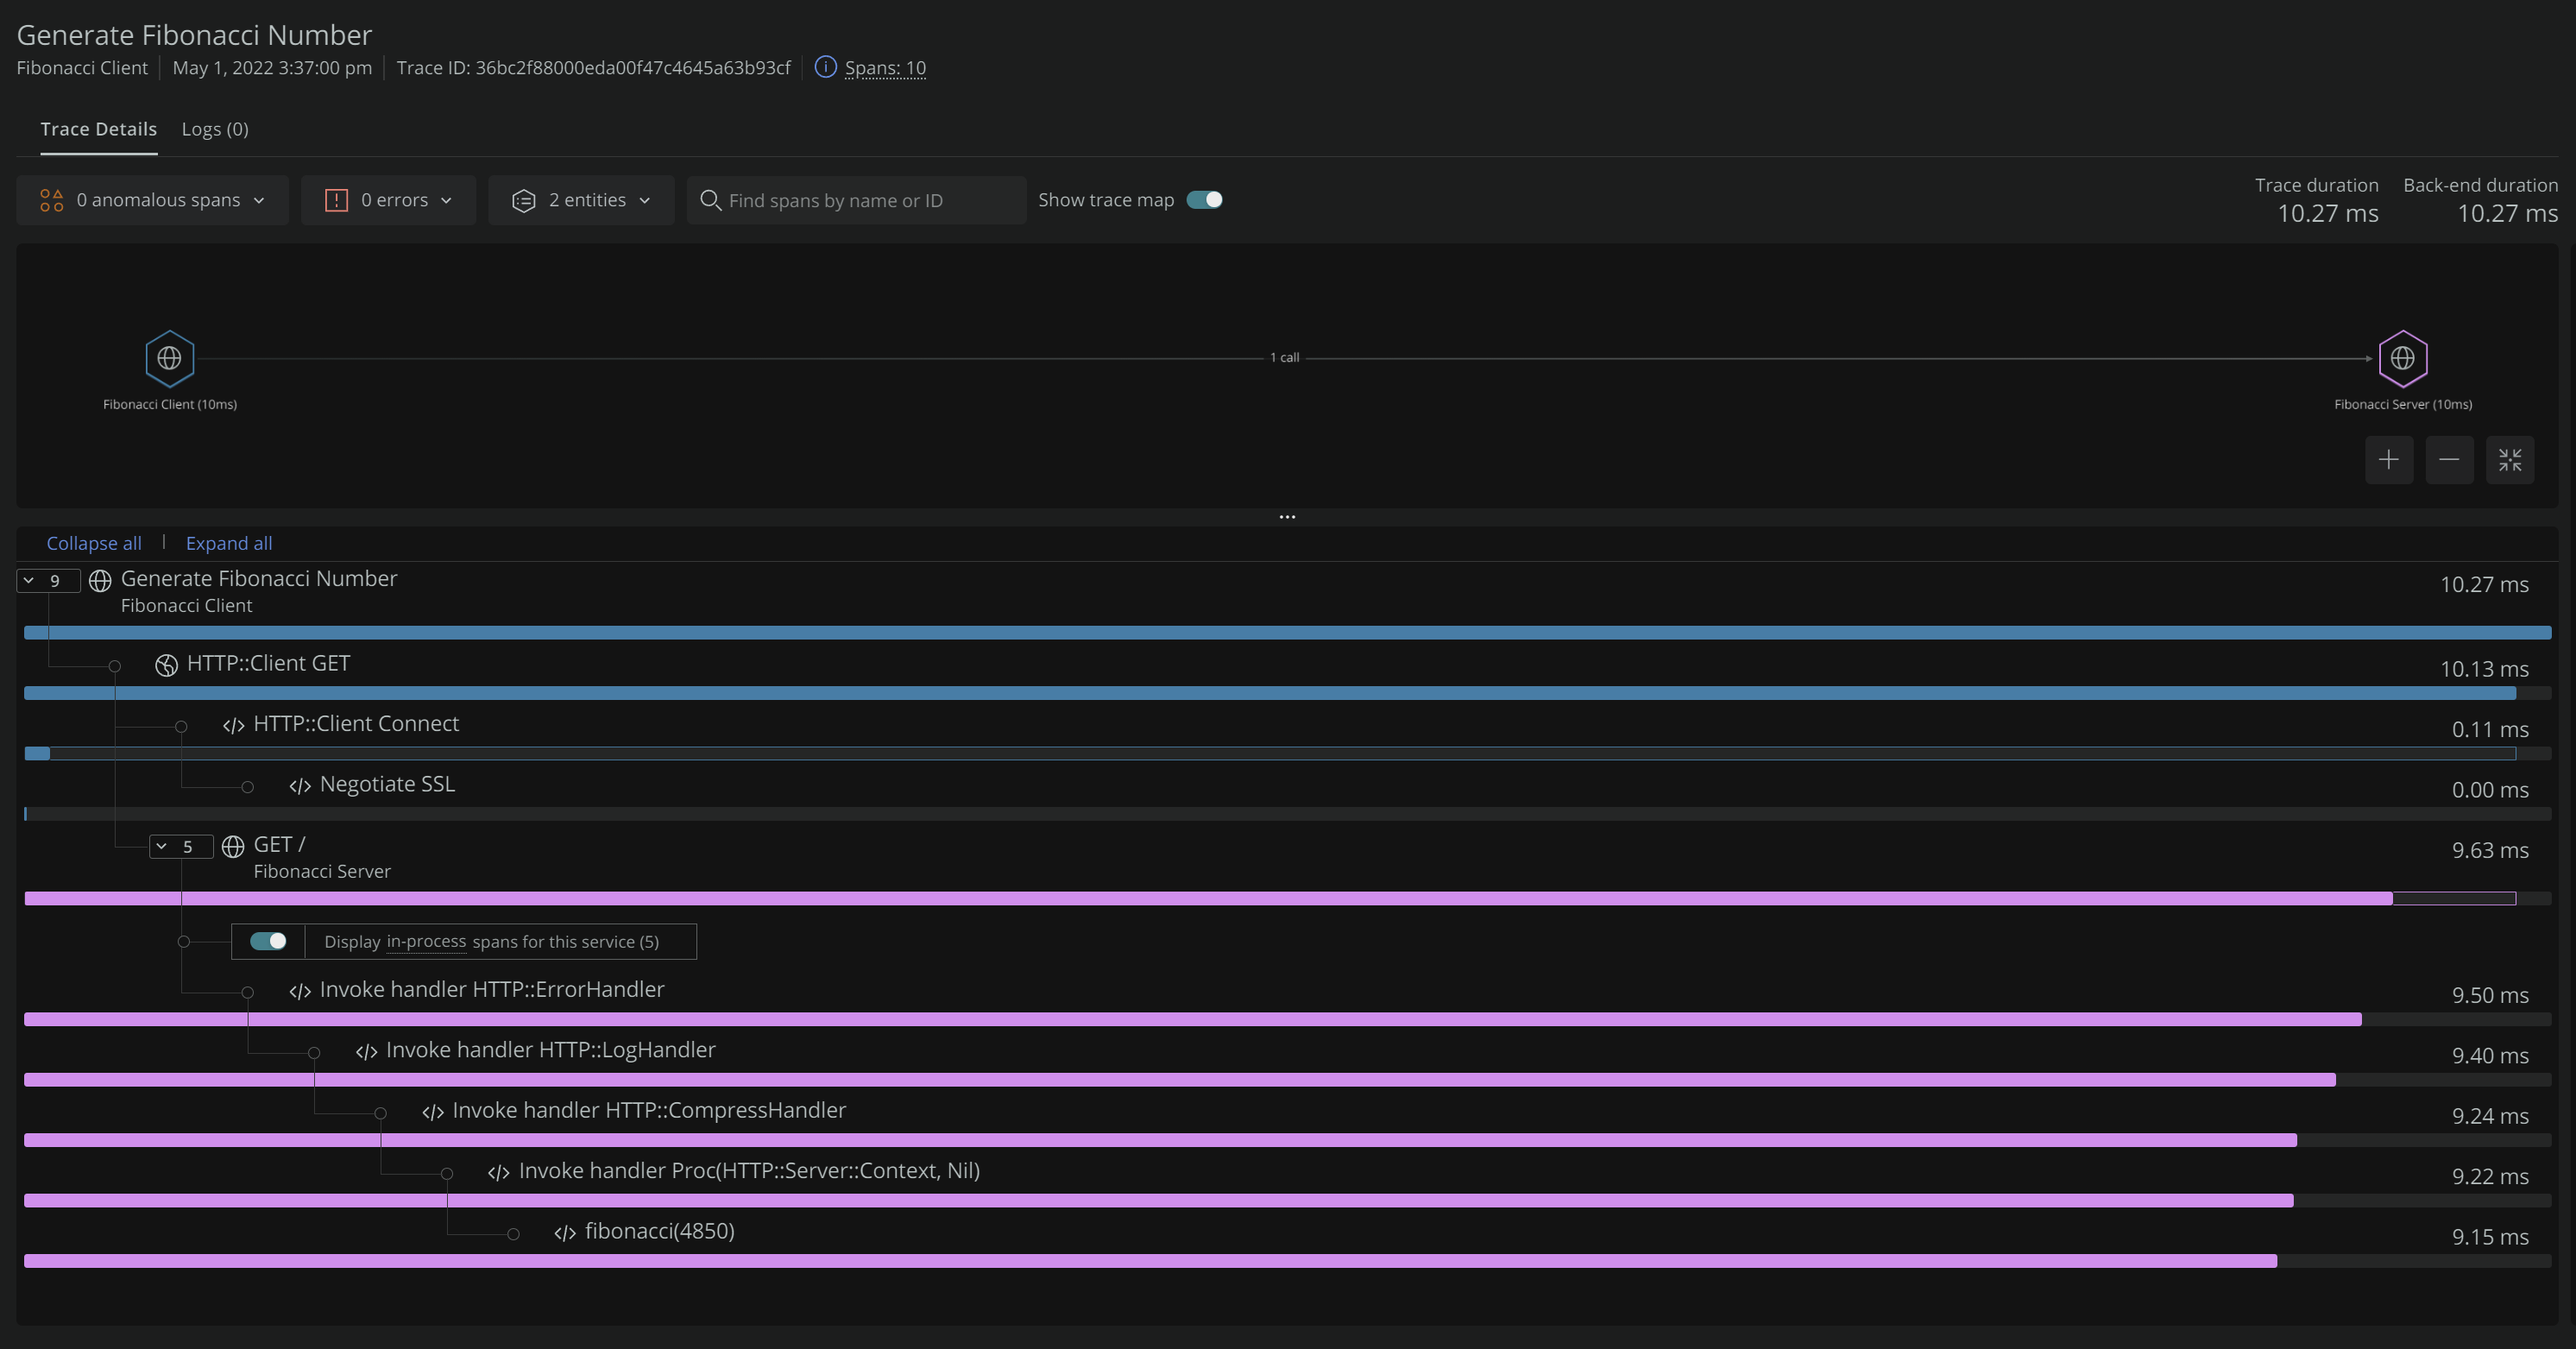Click the fit-to-view trace map icon
The image size is (2576, 1349).
(2509, 460)
